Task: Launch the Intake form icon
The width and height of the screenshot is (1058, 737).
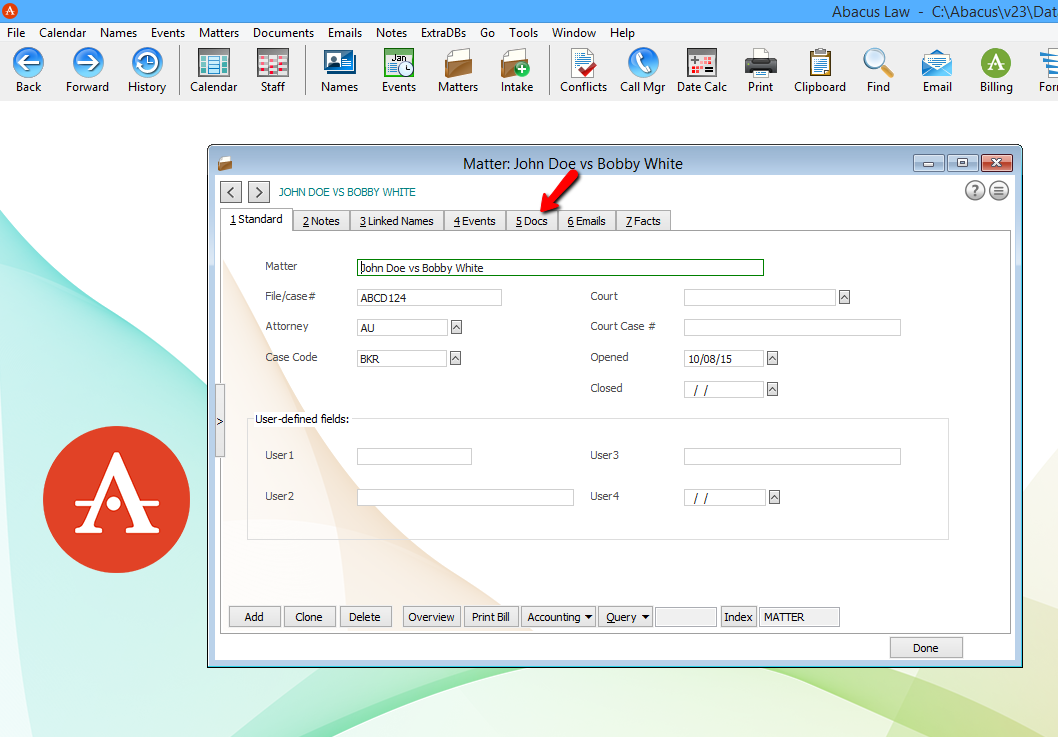Action: [x=517, y=63]
